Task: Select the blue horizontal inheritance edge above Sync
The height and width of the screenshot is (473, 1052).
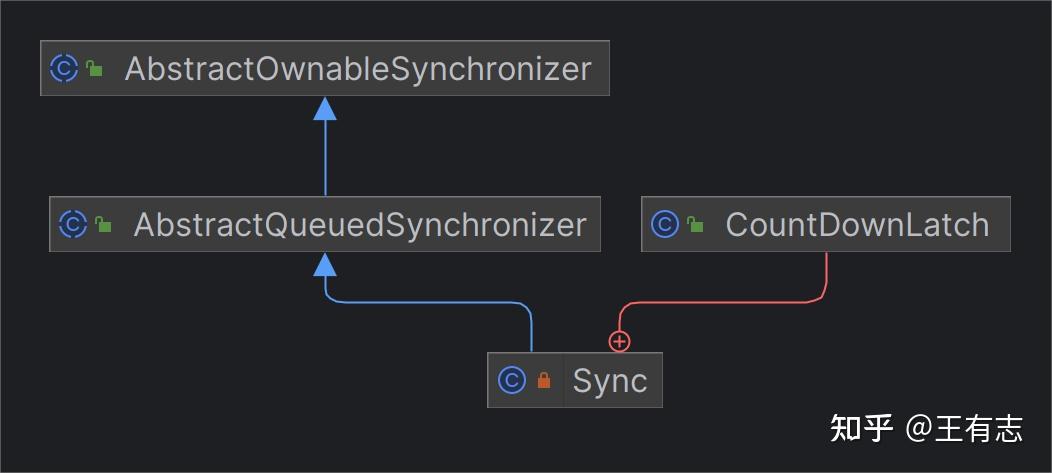Action: click(430, 301)
